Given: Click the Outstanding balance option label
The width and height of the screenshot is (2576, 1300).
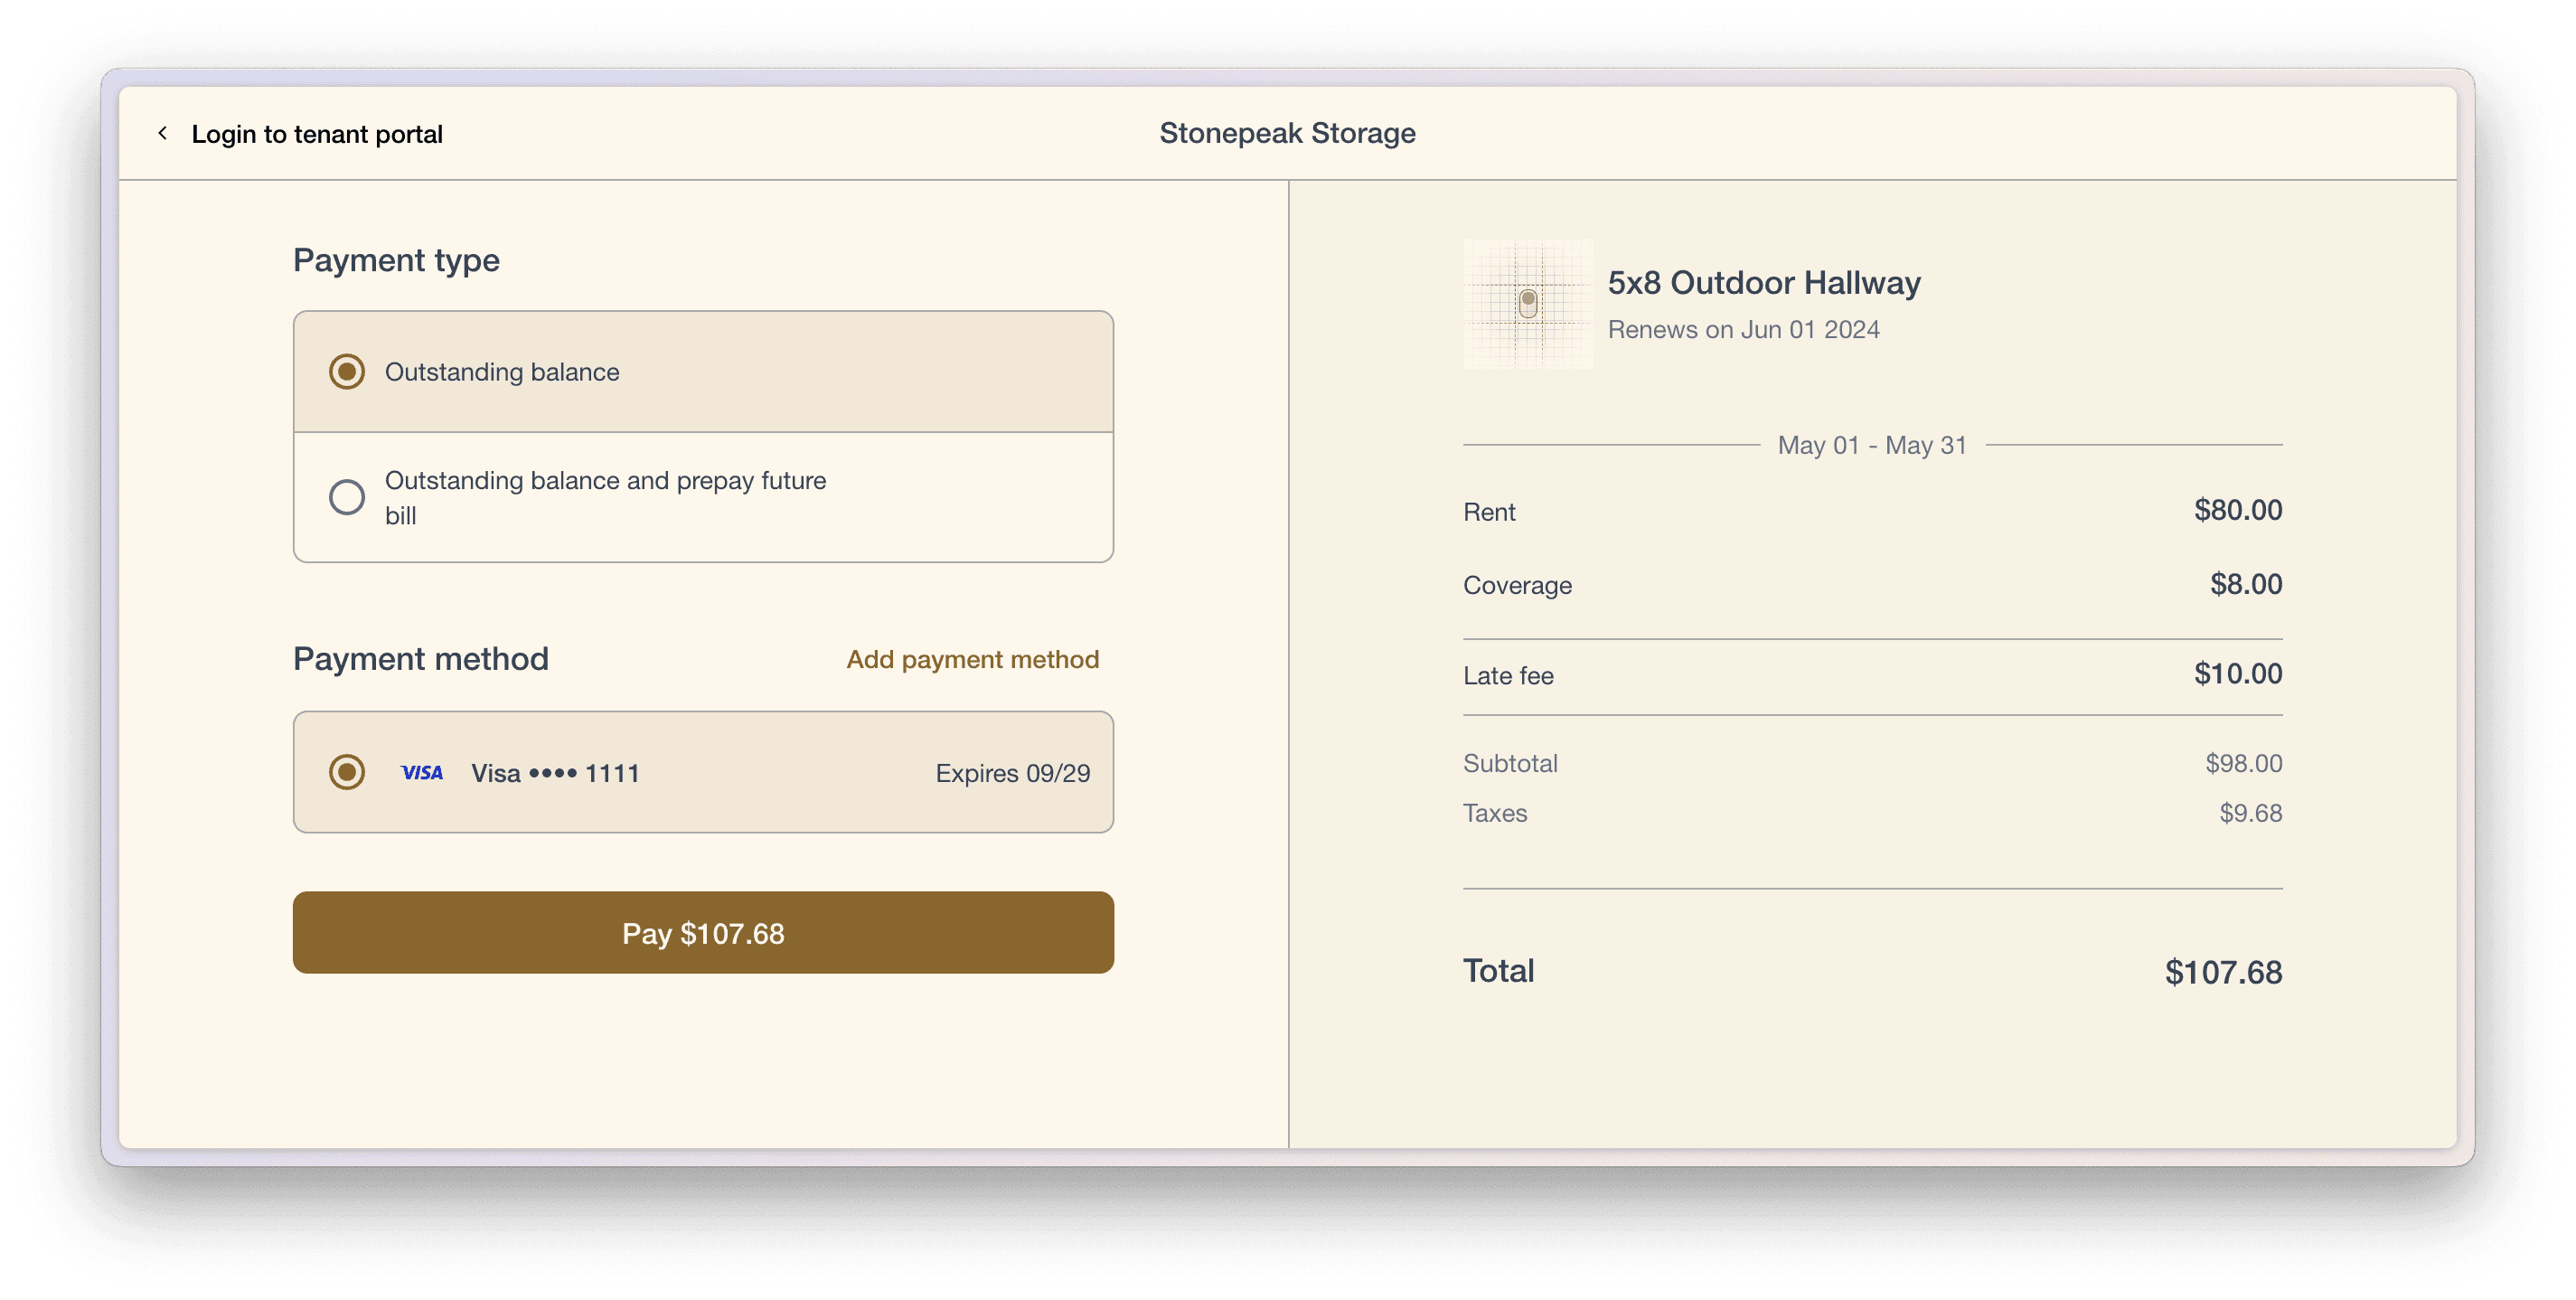Looking at the screenshot, I should pos(502,372).
